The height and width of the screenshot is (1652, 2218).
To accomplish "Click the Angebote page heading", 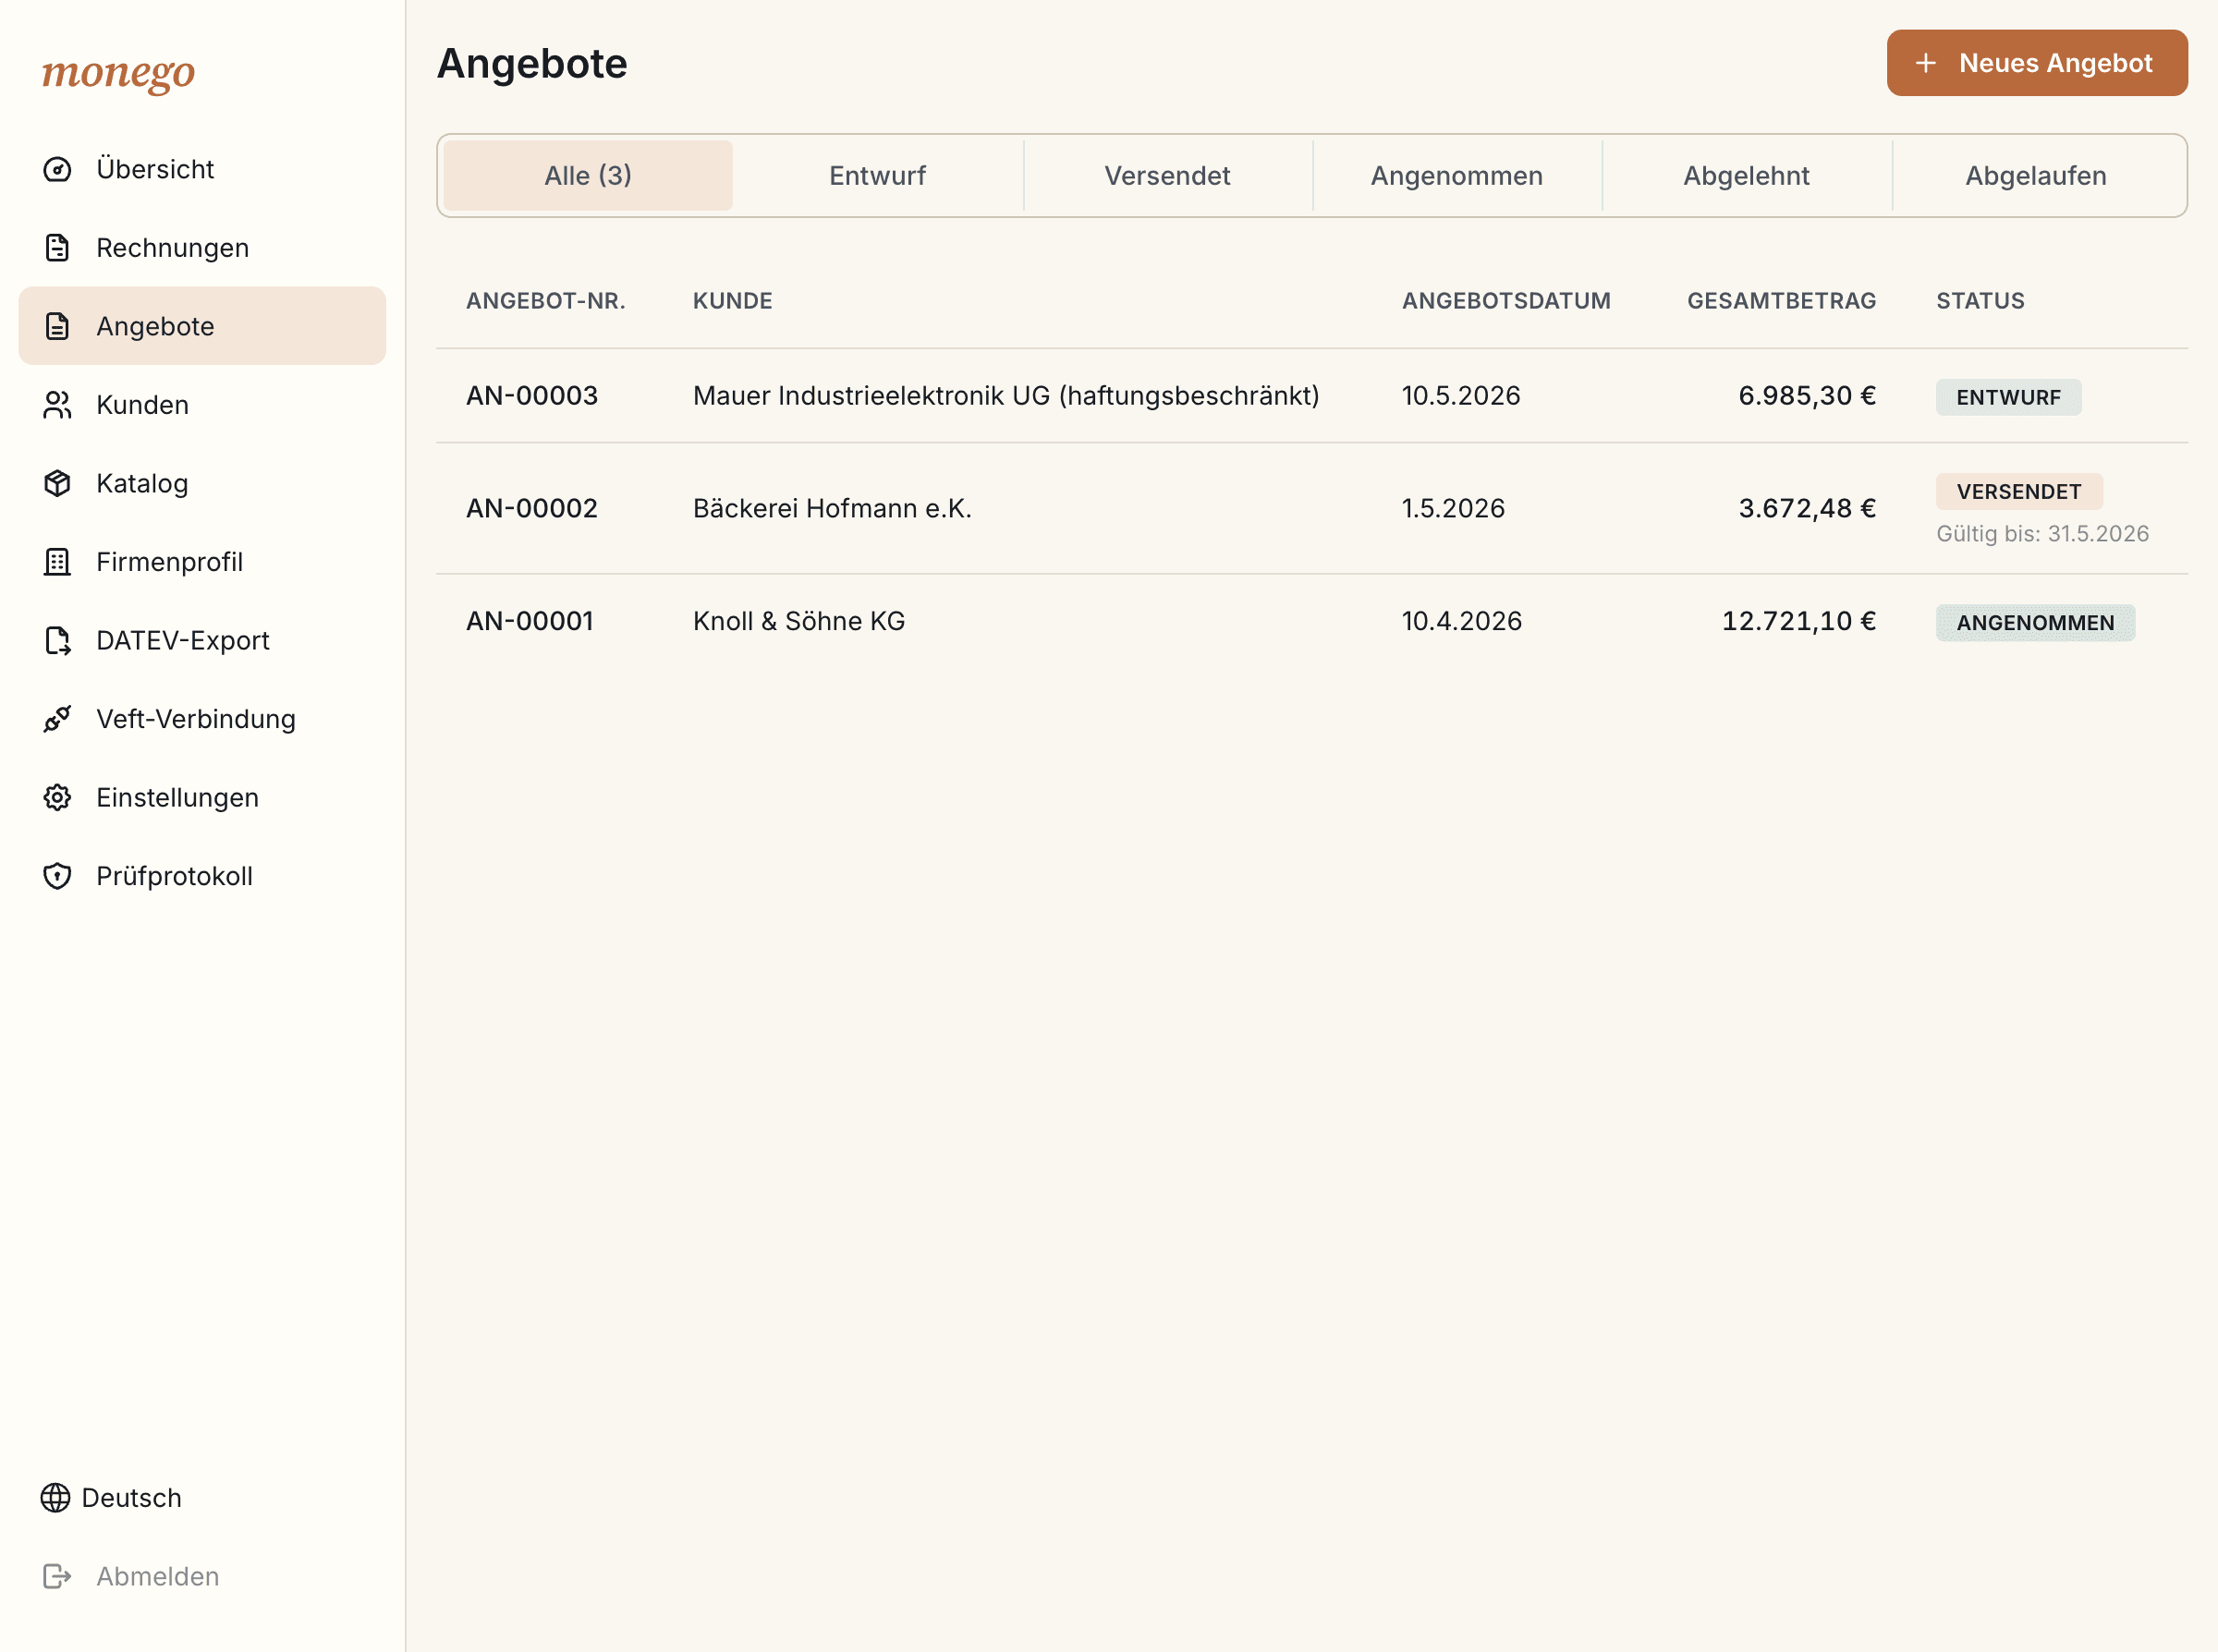I will click(532, 64).
